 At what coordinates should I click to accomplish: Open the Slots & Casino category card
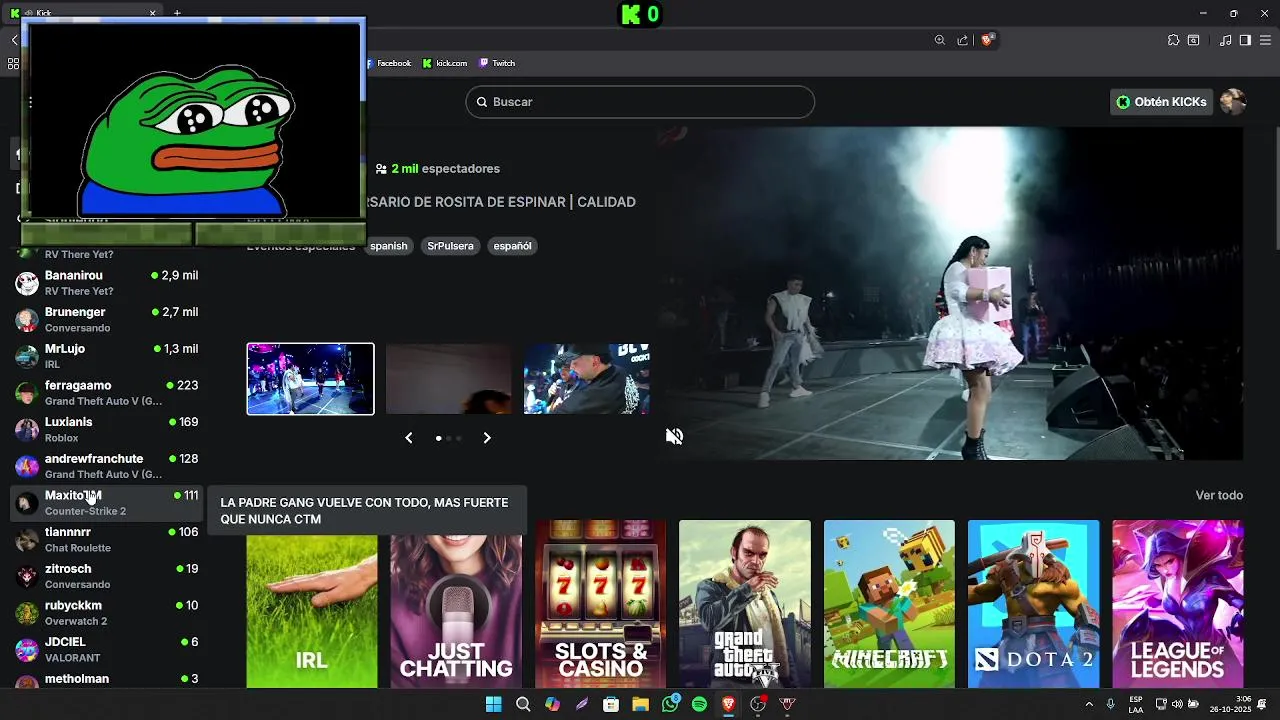coord(600,604)
